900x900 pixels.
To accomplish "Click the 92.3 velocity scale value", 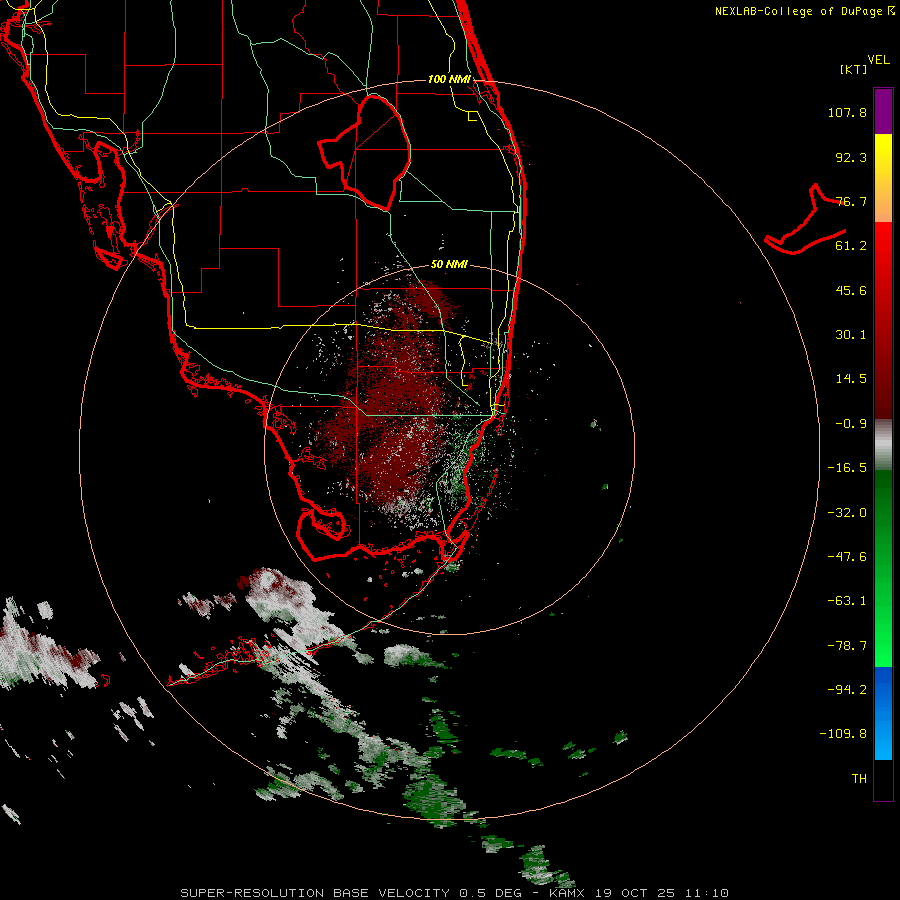I will 851,157.
